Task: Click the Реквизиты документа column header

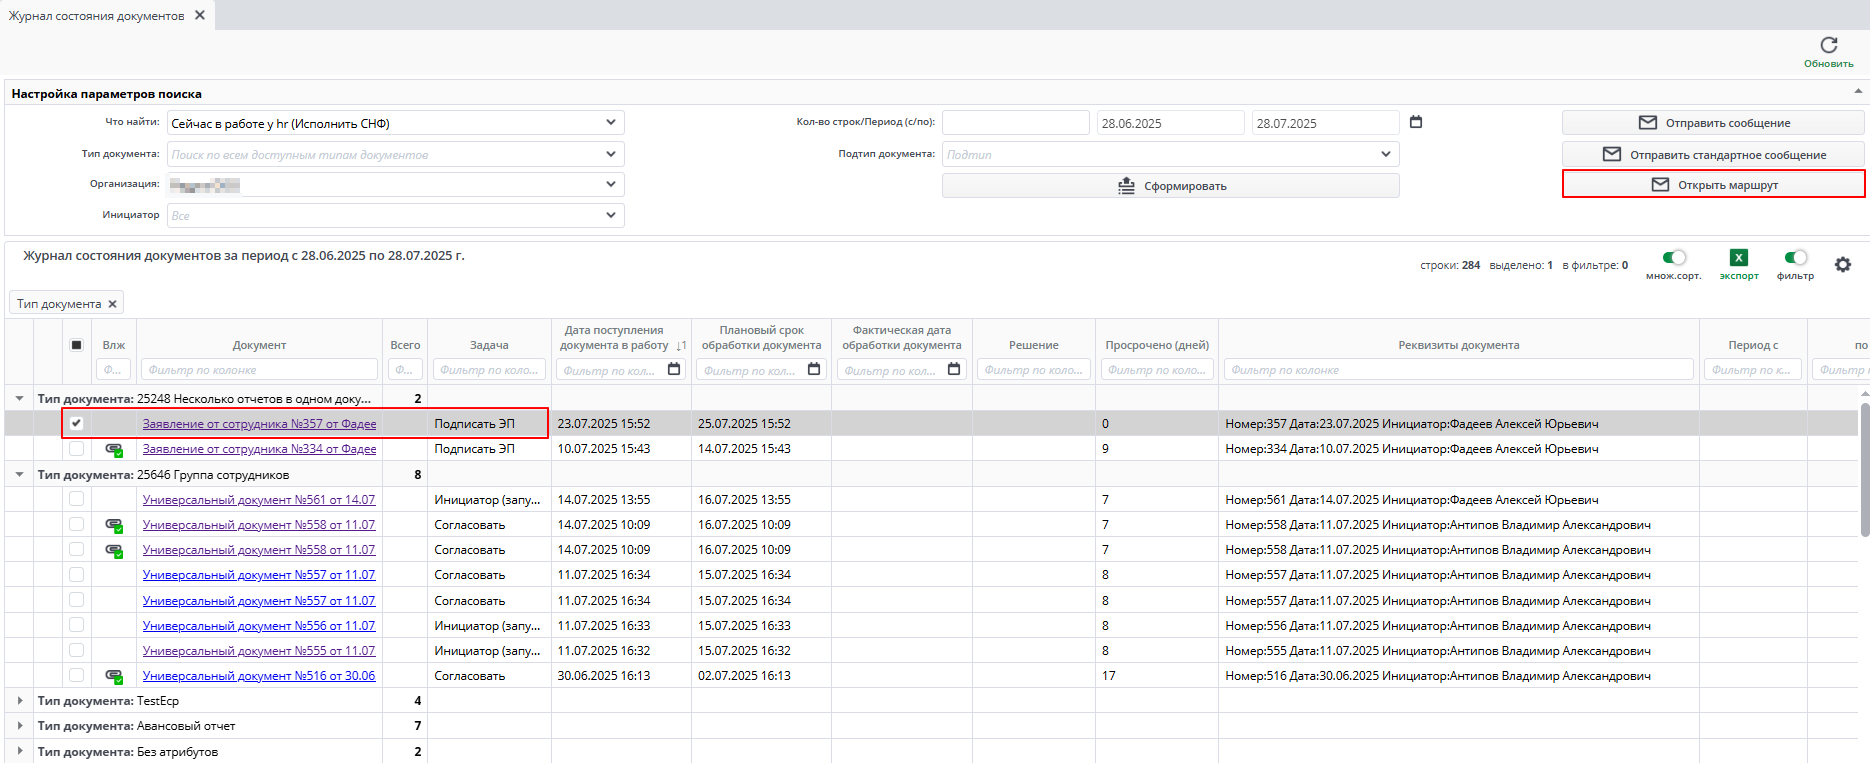Action: [x=1458, y=345]
